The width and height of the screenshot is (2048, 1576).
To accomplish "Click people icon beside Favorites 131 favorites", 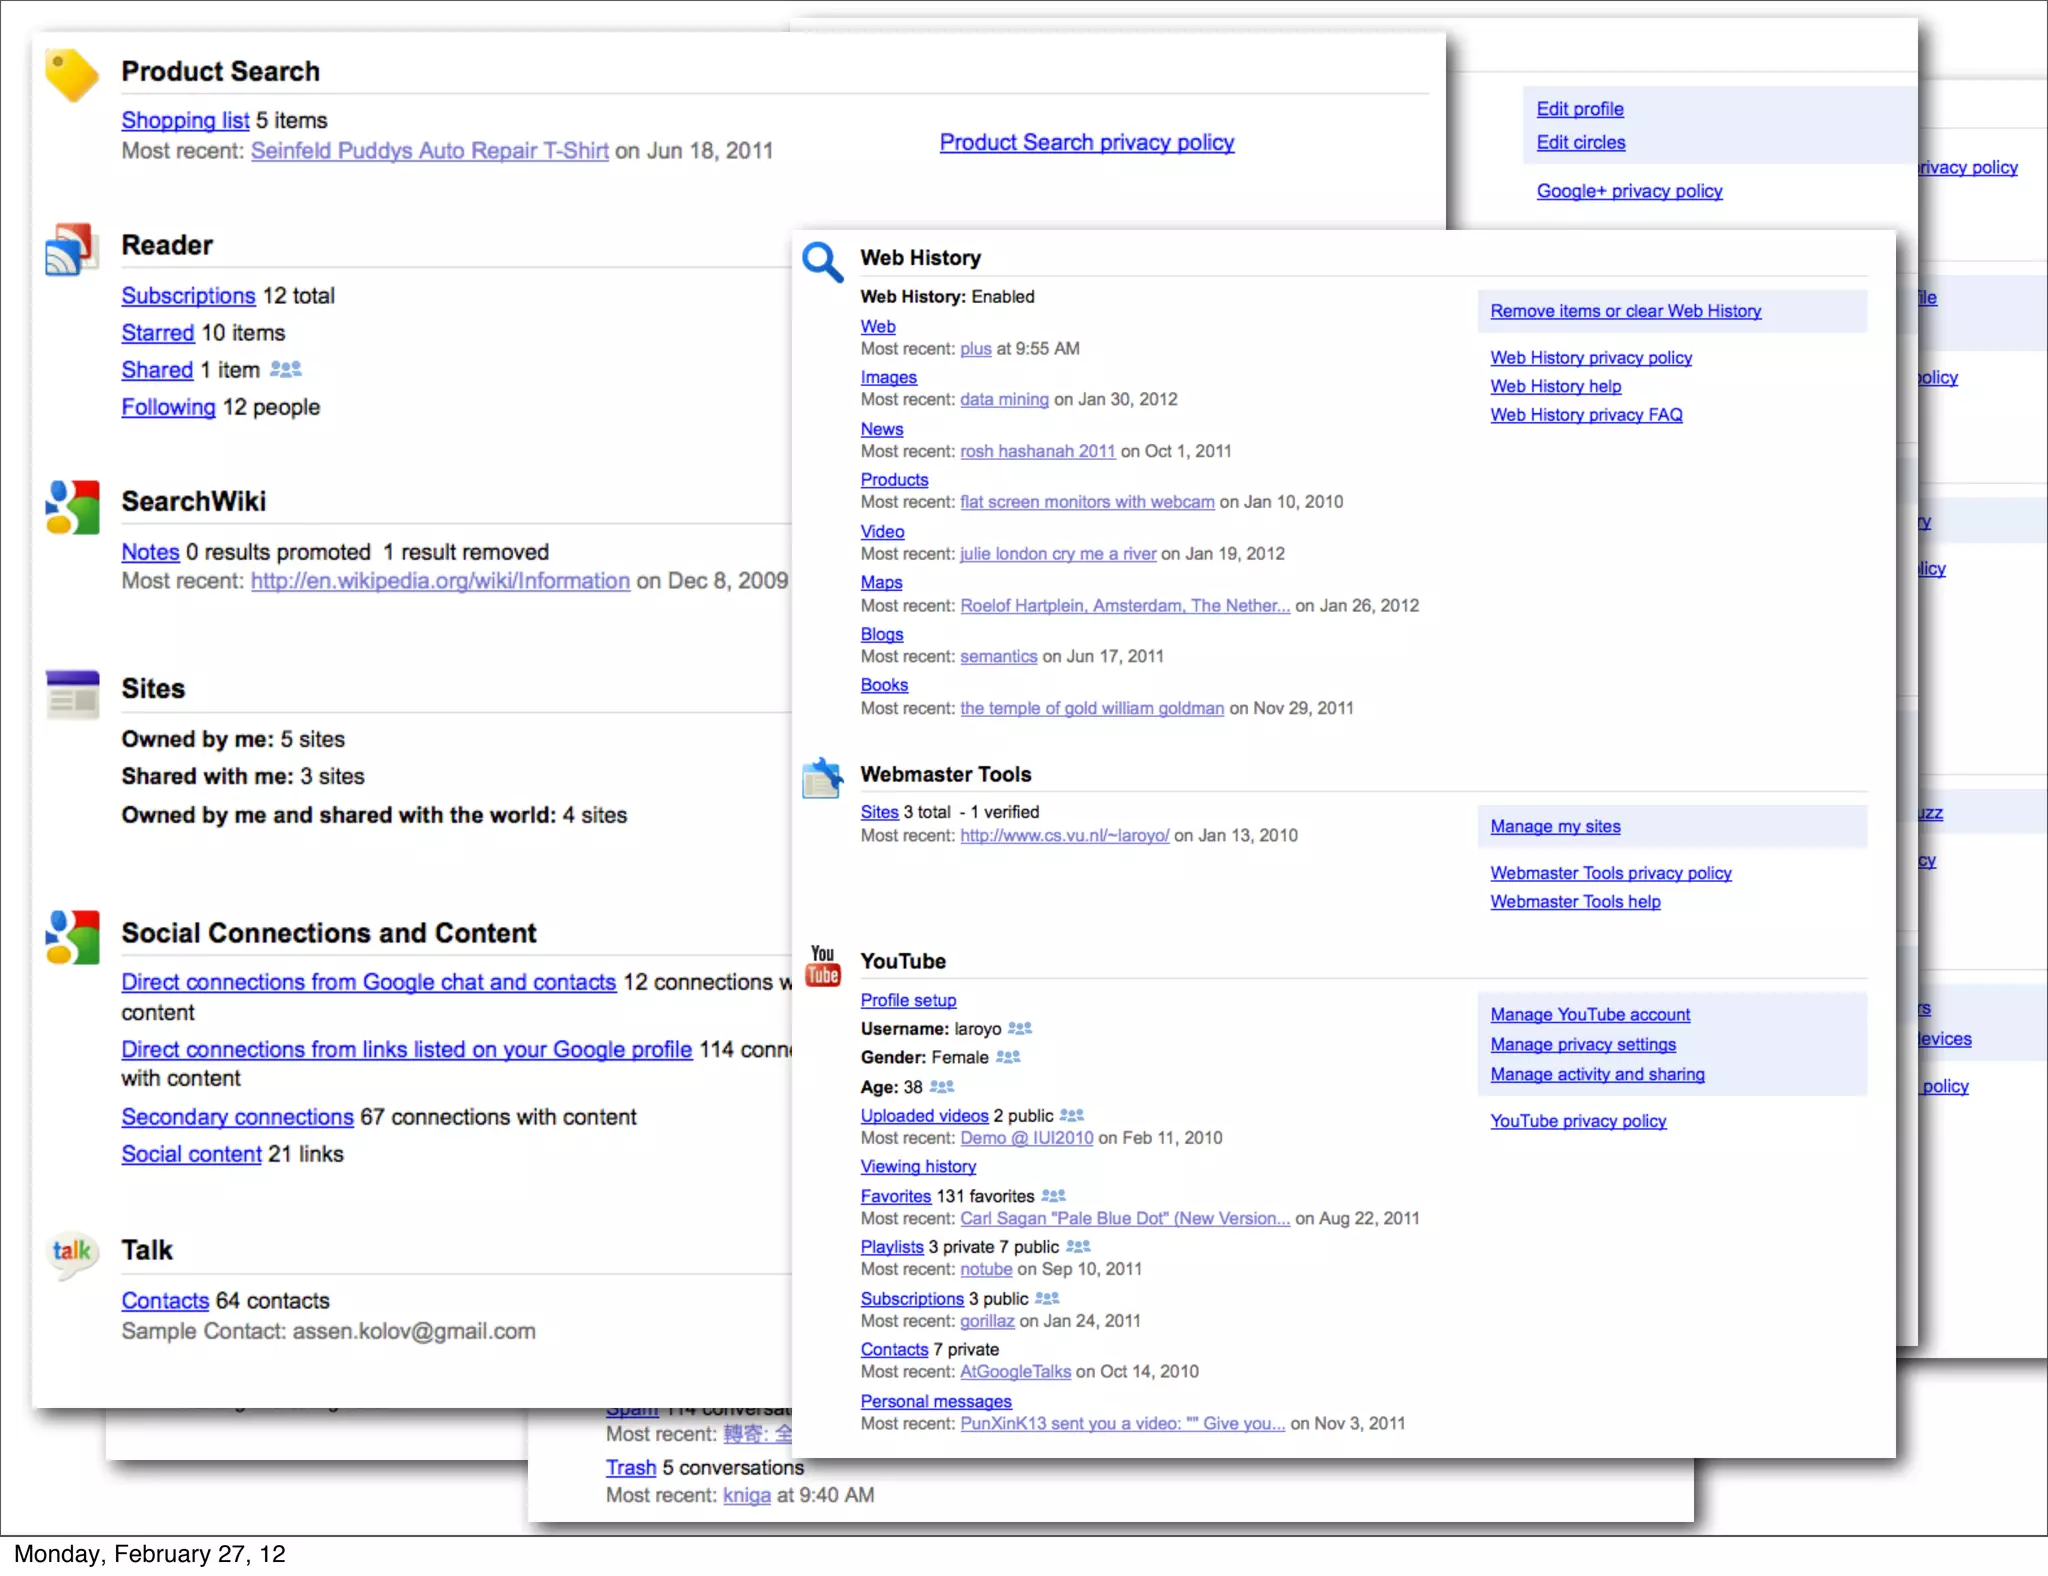I will pos(1054,1196).
